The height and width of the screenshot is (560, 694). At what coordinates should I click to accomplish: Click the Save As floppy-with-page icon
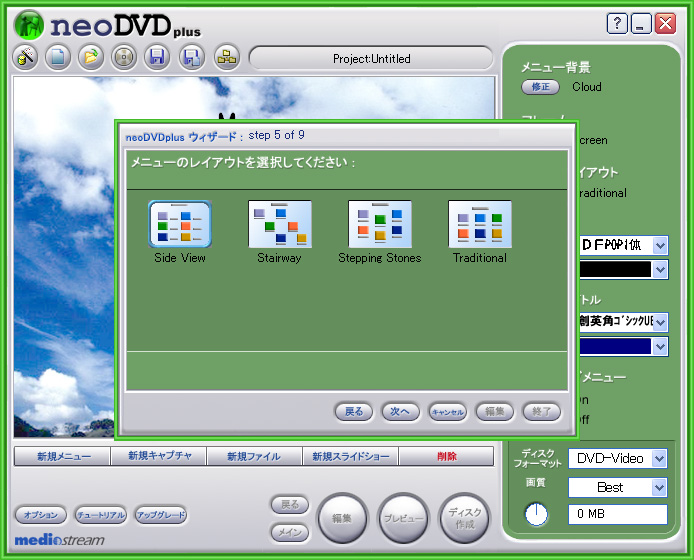coord(192,57)
